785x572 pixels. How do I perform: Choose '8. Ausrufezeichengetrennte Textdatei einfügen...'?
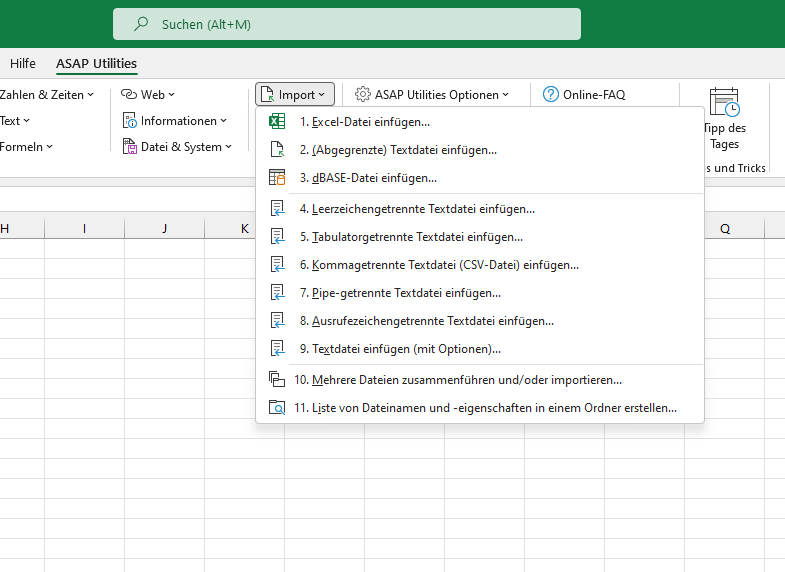(480, 321)
